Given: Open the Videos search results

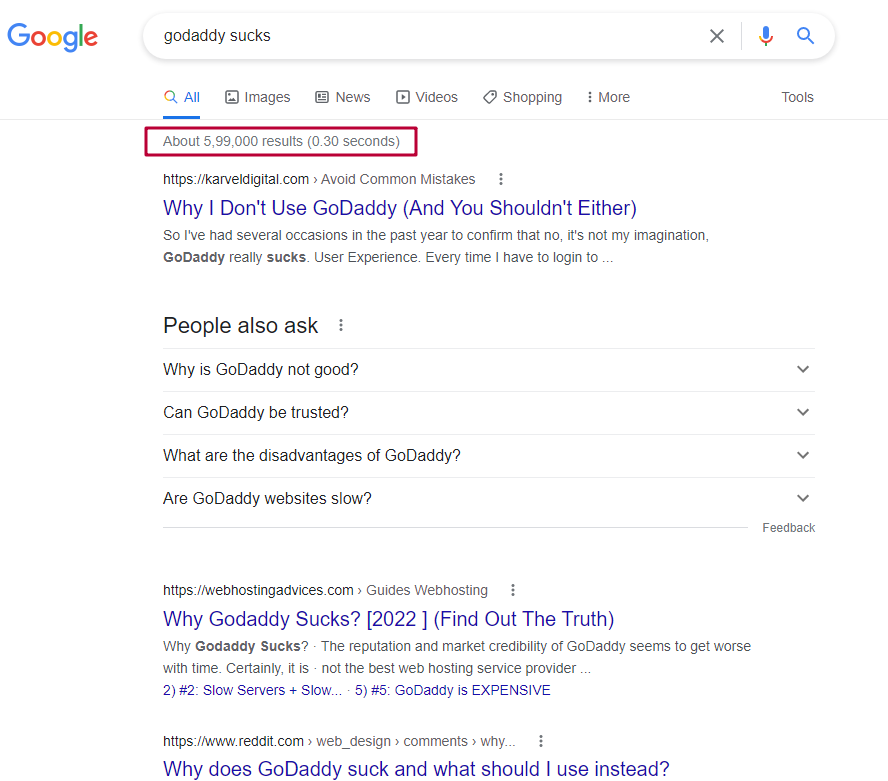Looking at the screenshot, I should [x=427, y=97].
